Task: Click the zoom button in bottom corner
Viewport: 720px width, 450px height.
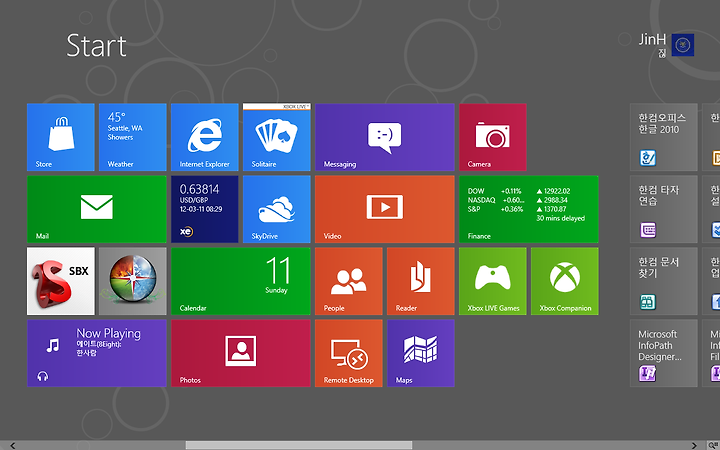Action: coord(713,445)
